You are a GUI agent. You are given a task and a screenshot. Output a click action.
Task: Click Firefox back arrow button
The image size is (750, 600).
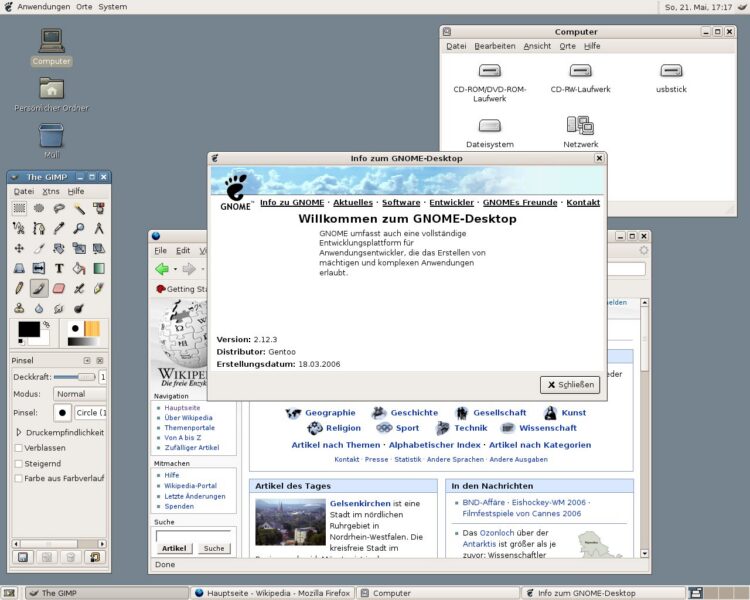pos(162,269)
